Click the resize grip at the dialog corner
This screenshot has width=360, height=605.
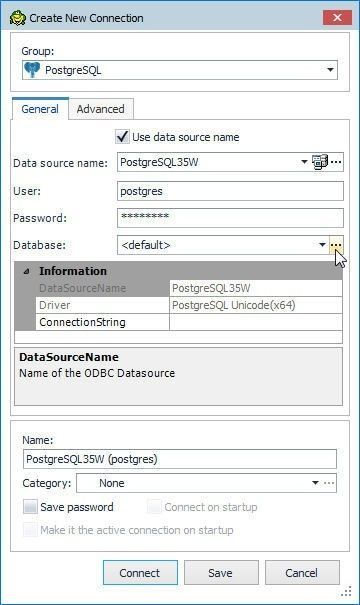click(x=346, y=591)
